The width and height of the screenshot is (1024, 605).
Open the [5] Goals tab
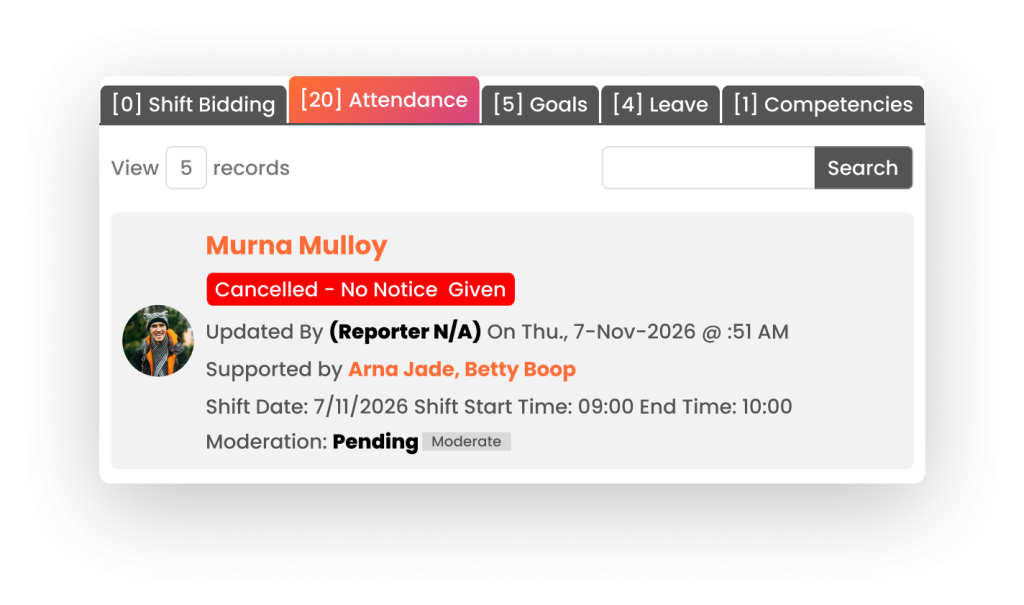click(540, 103)
